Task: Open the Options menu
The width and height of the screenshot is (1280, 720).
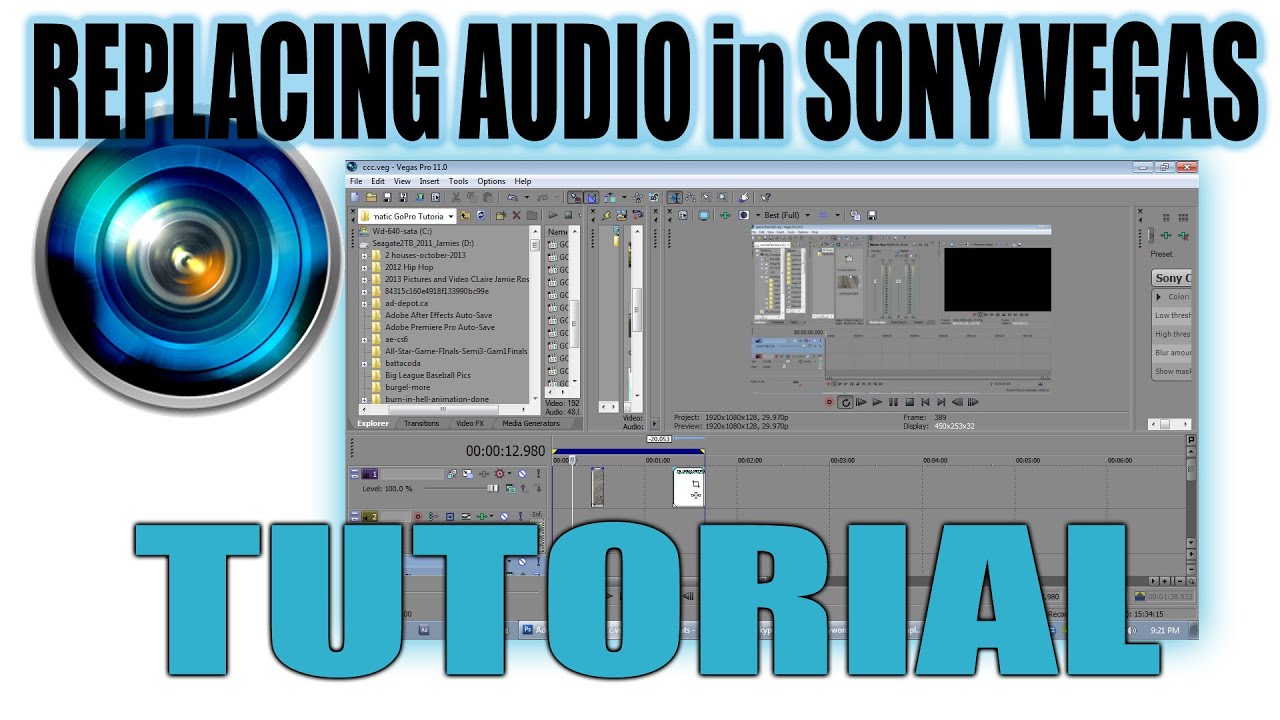Action: pyautogui.click(x=491, y=181)
